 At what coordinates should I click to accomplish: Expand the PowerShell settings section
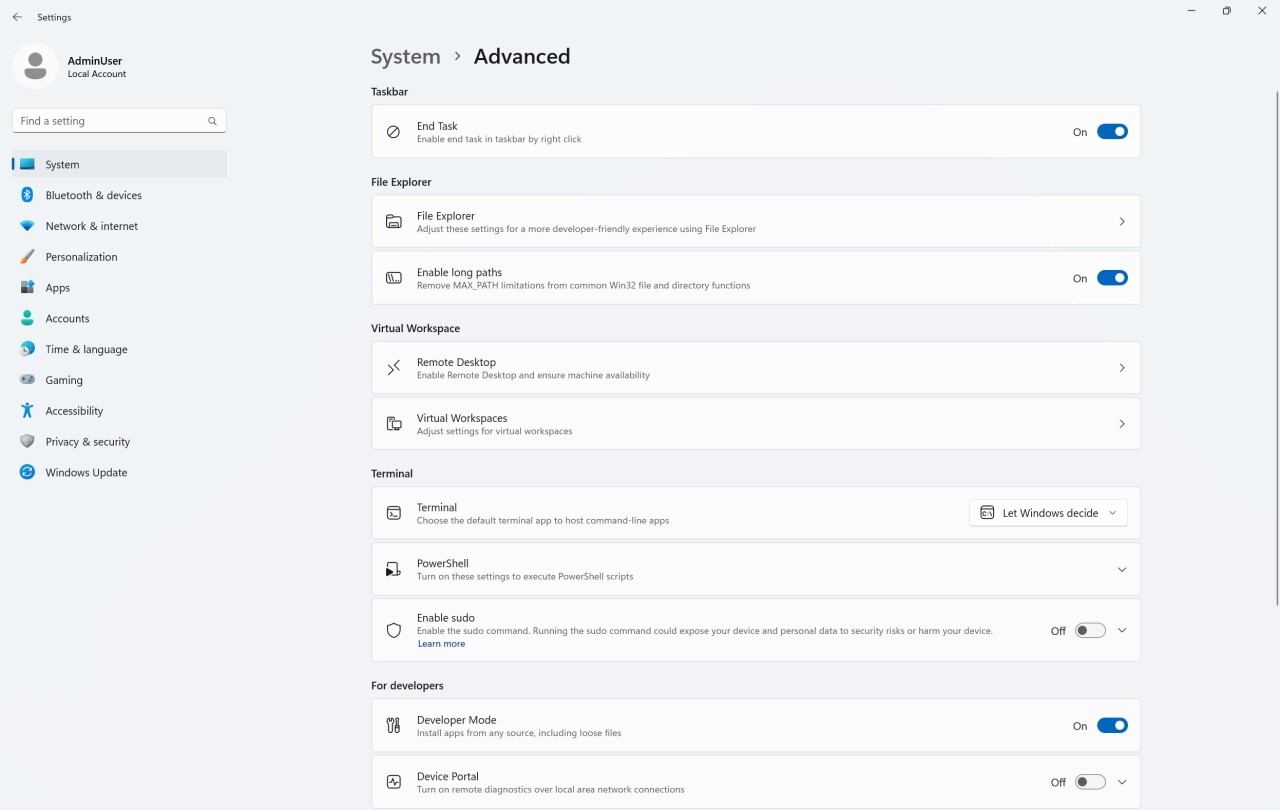point(1121,568)
